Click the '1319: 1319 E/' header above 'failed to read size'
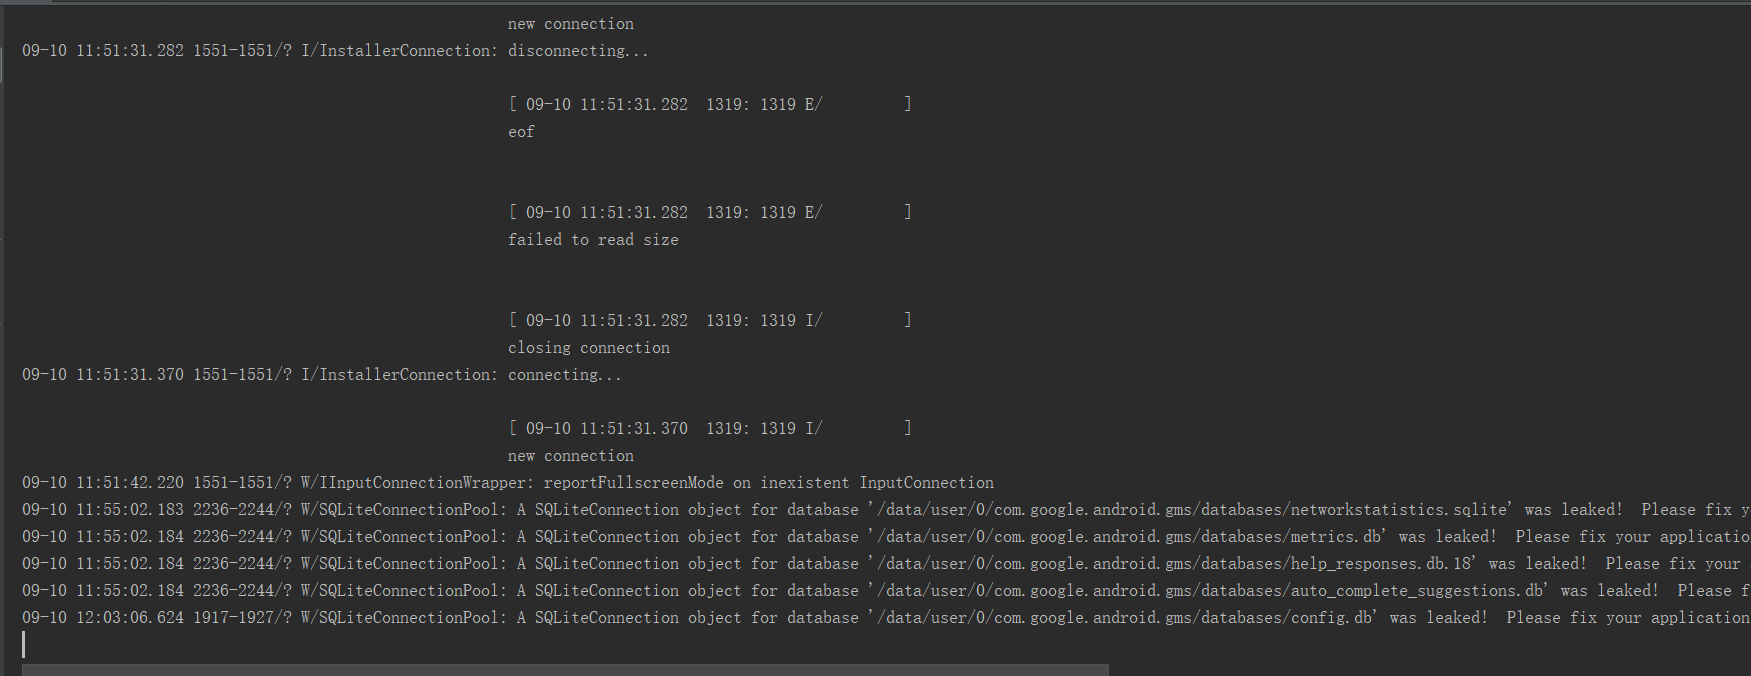 764,213
